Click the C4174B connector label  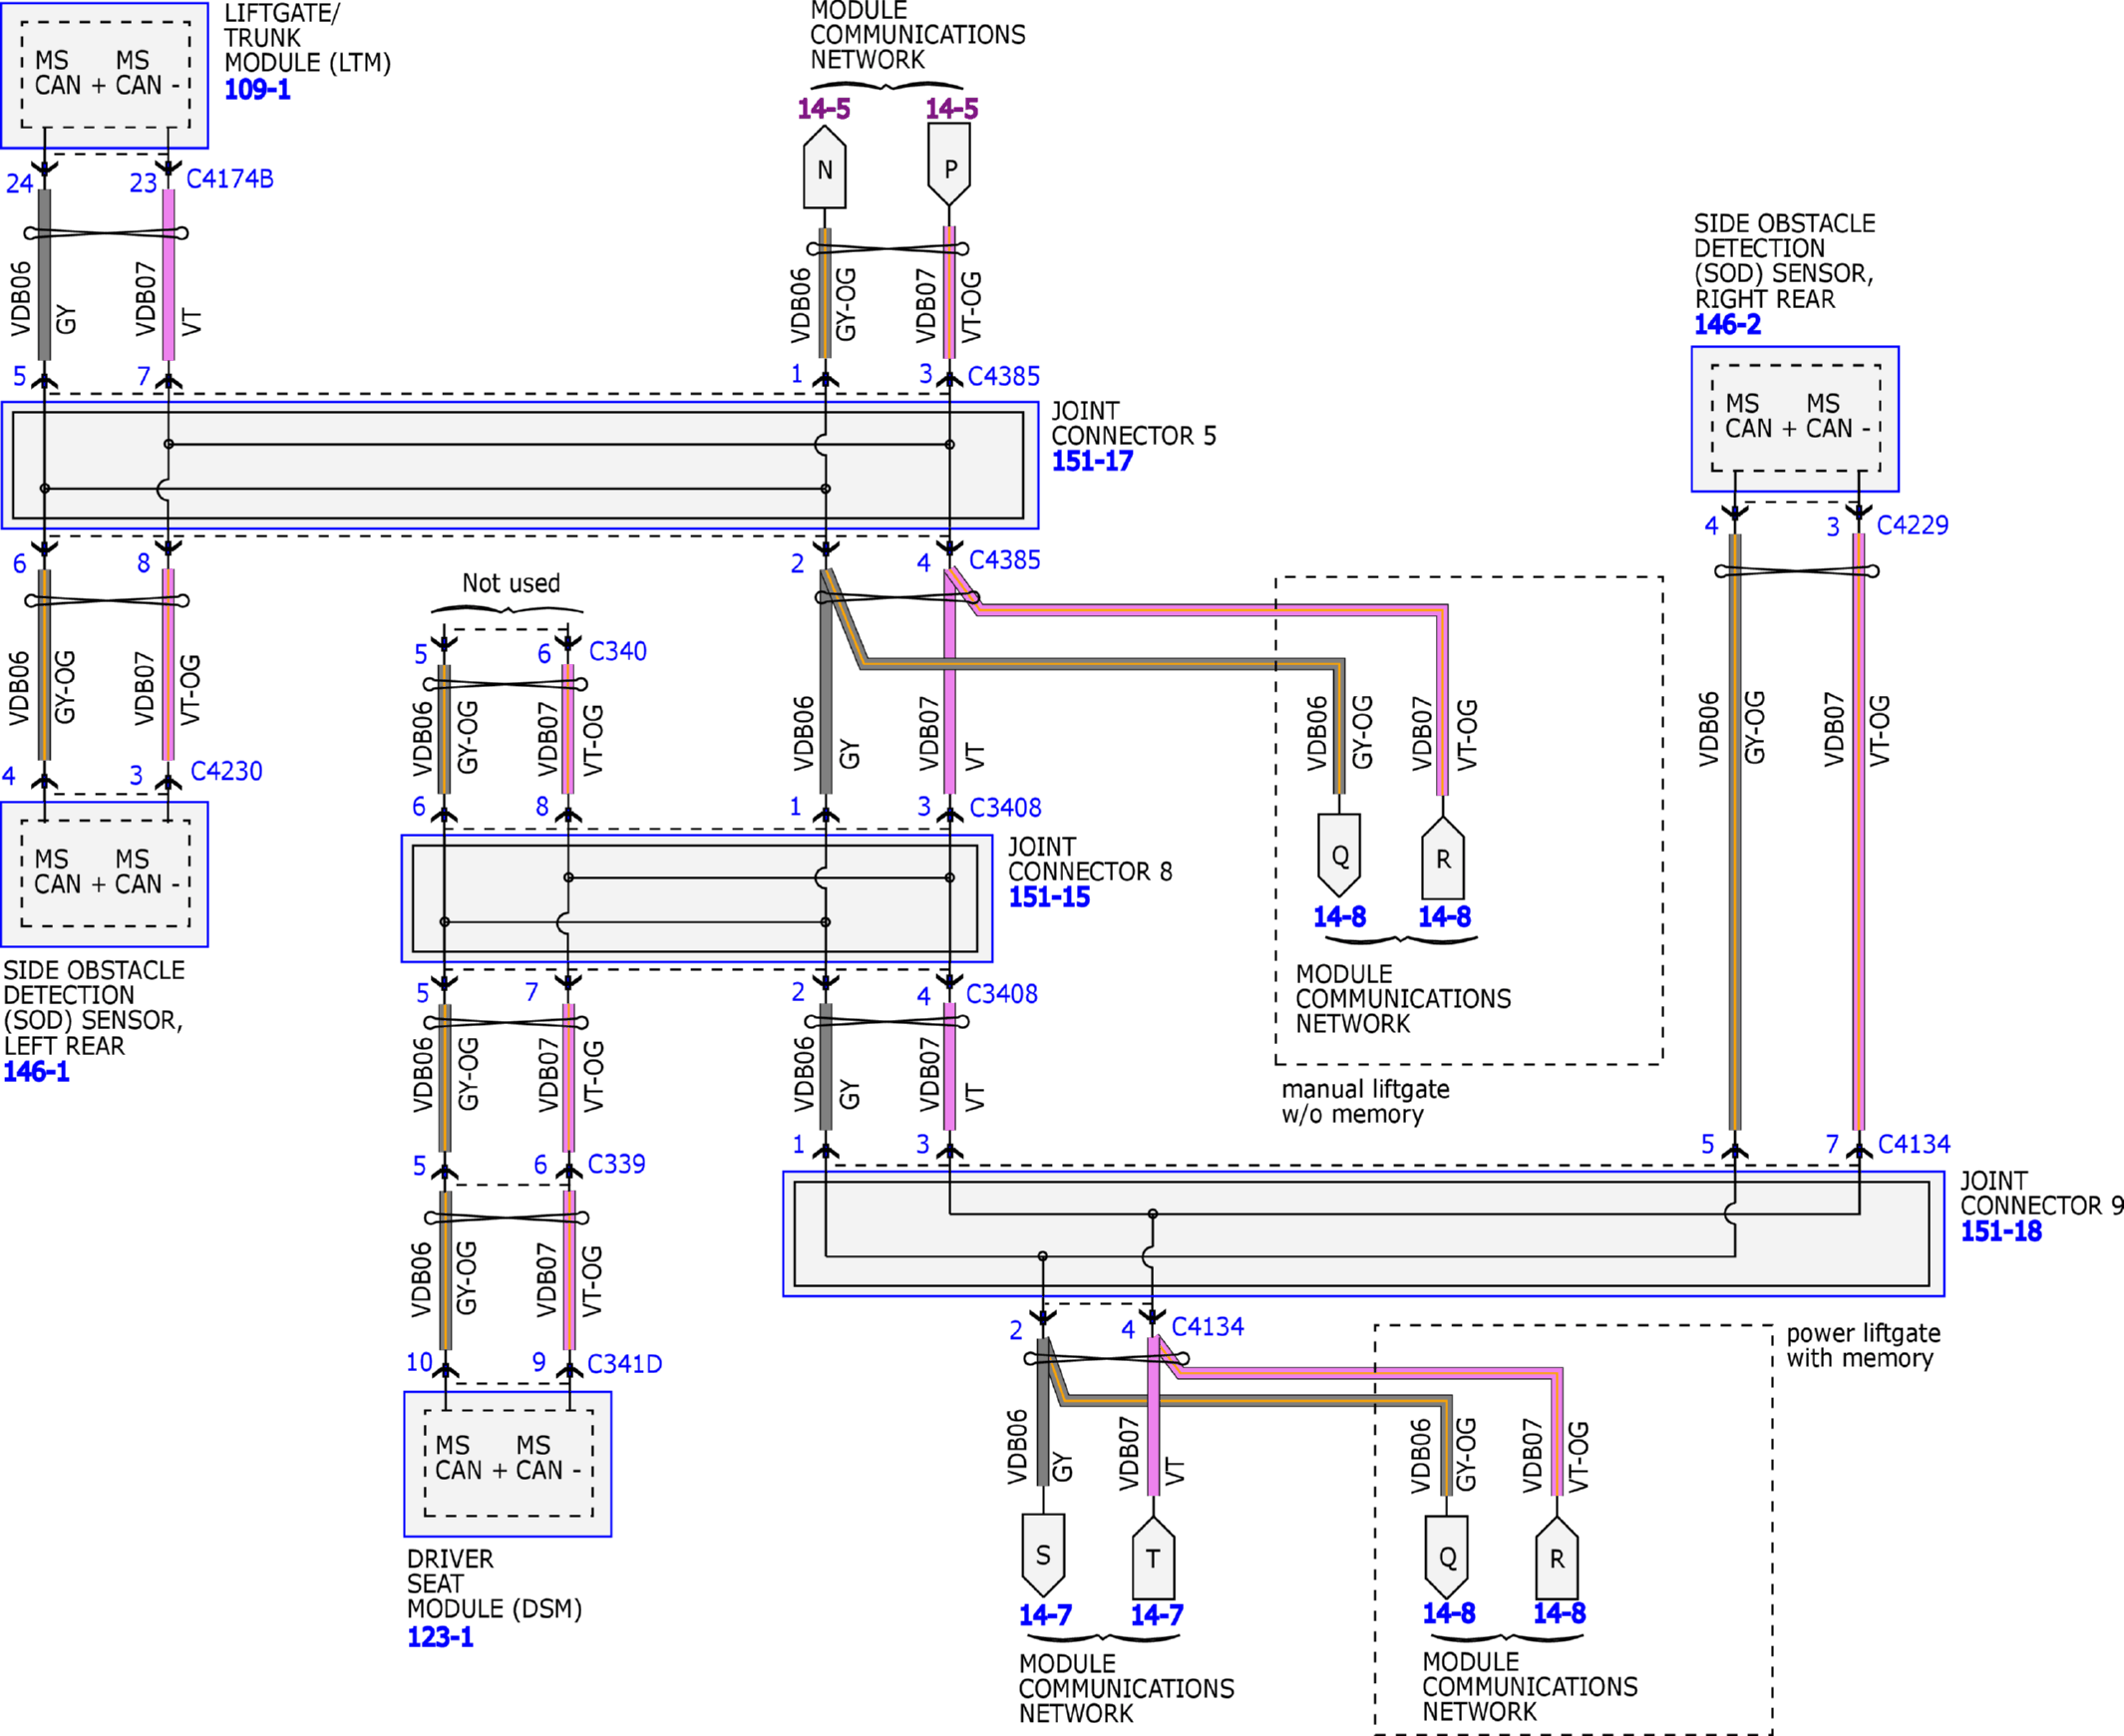230,179
